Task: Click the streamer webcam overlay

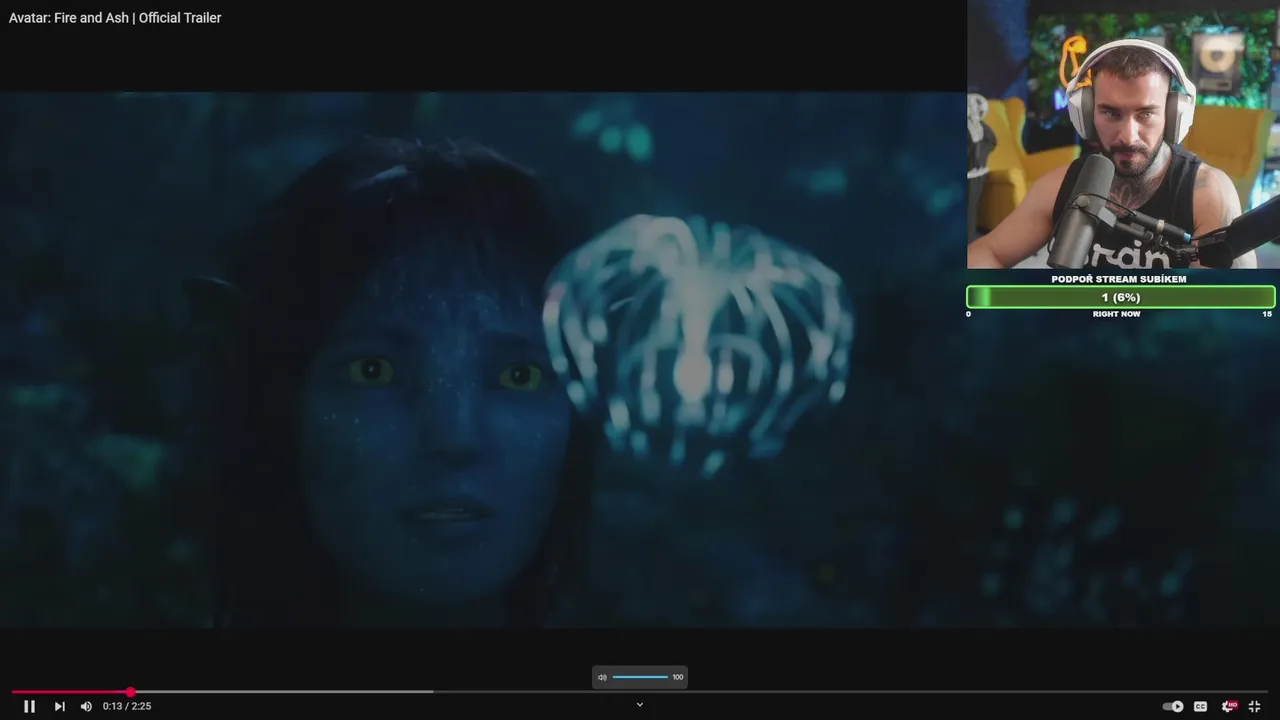Action: click(1123, 134)
